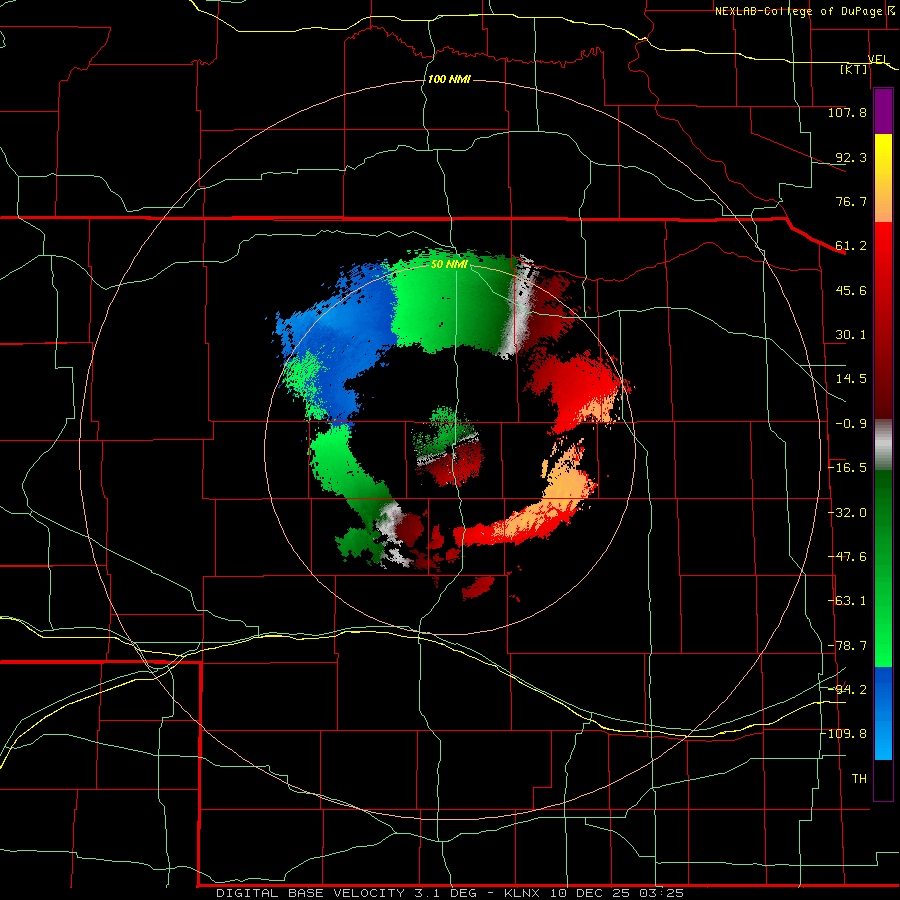Screen dimensions: 900x900
Task: Select the TH label under the scale
Action: pos(859,779)
